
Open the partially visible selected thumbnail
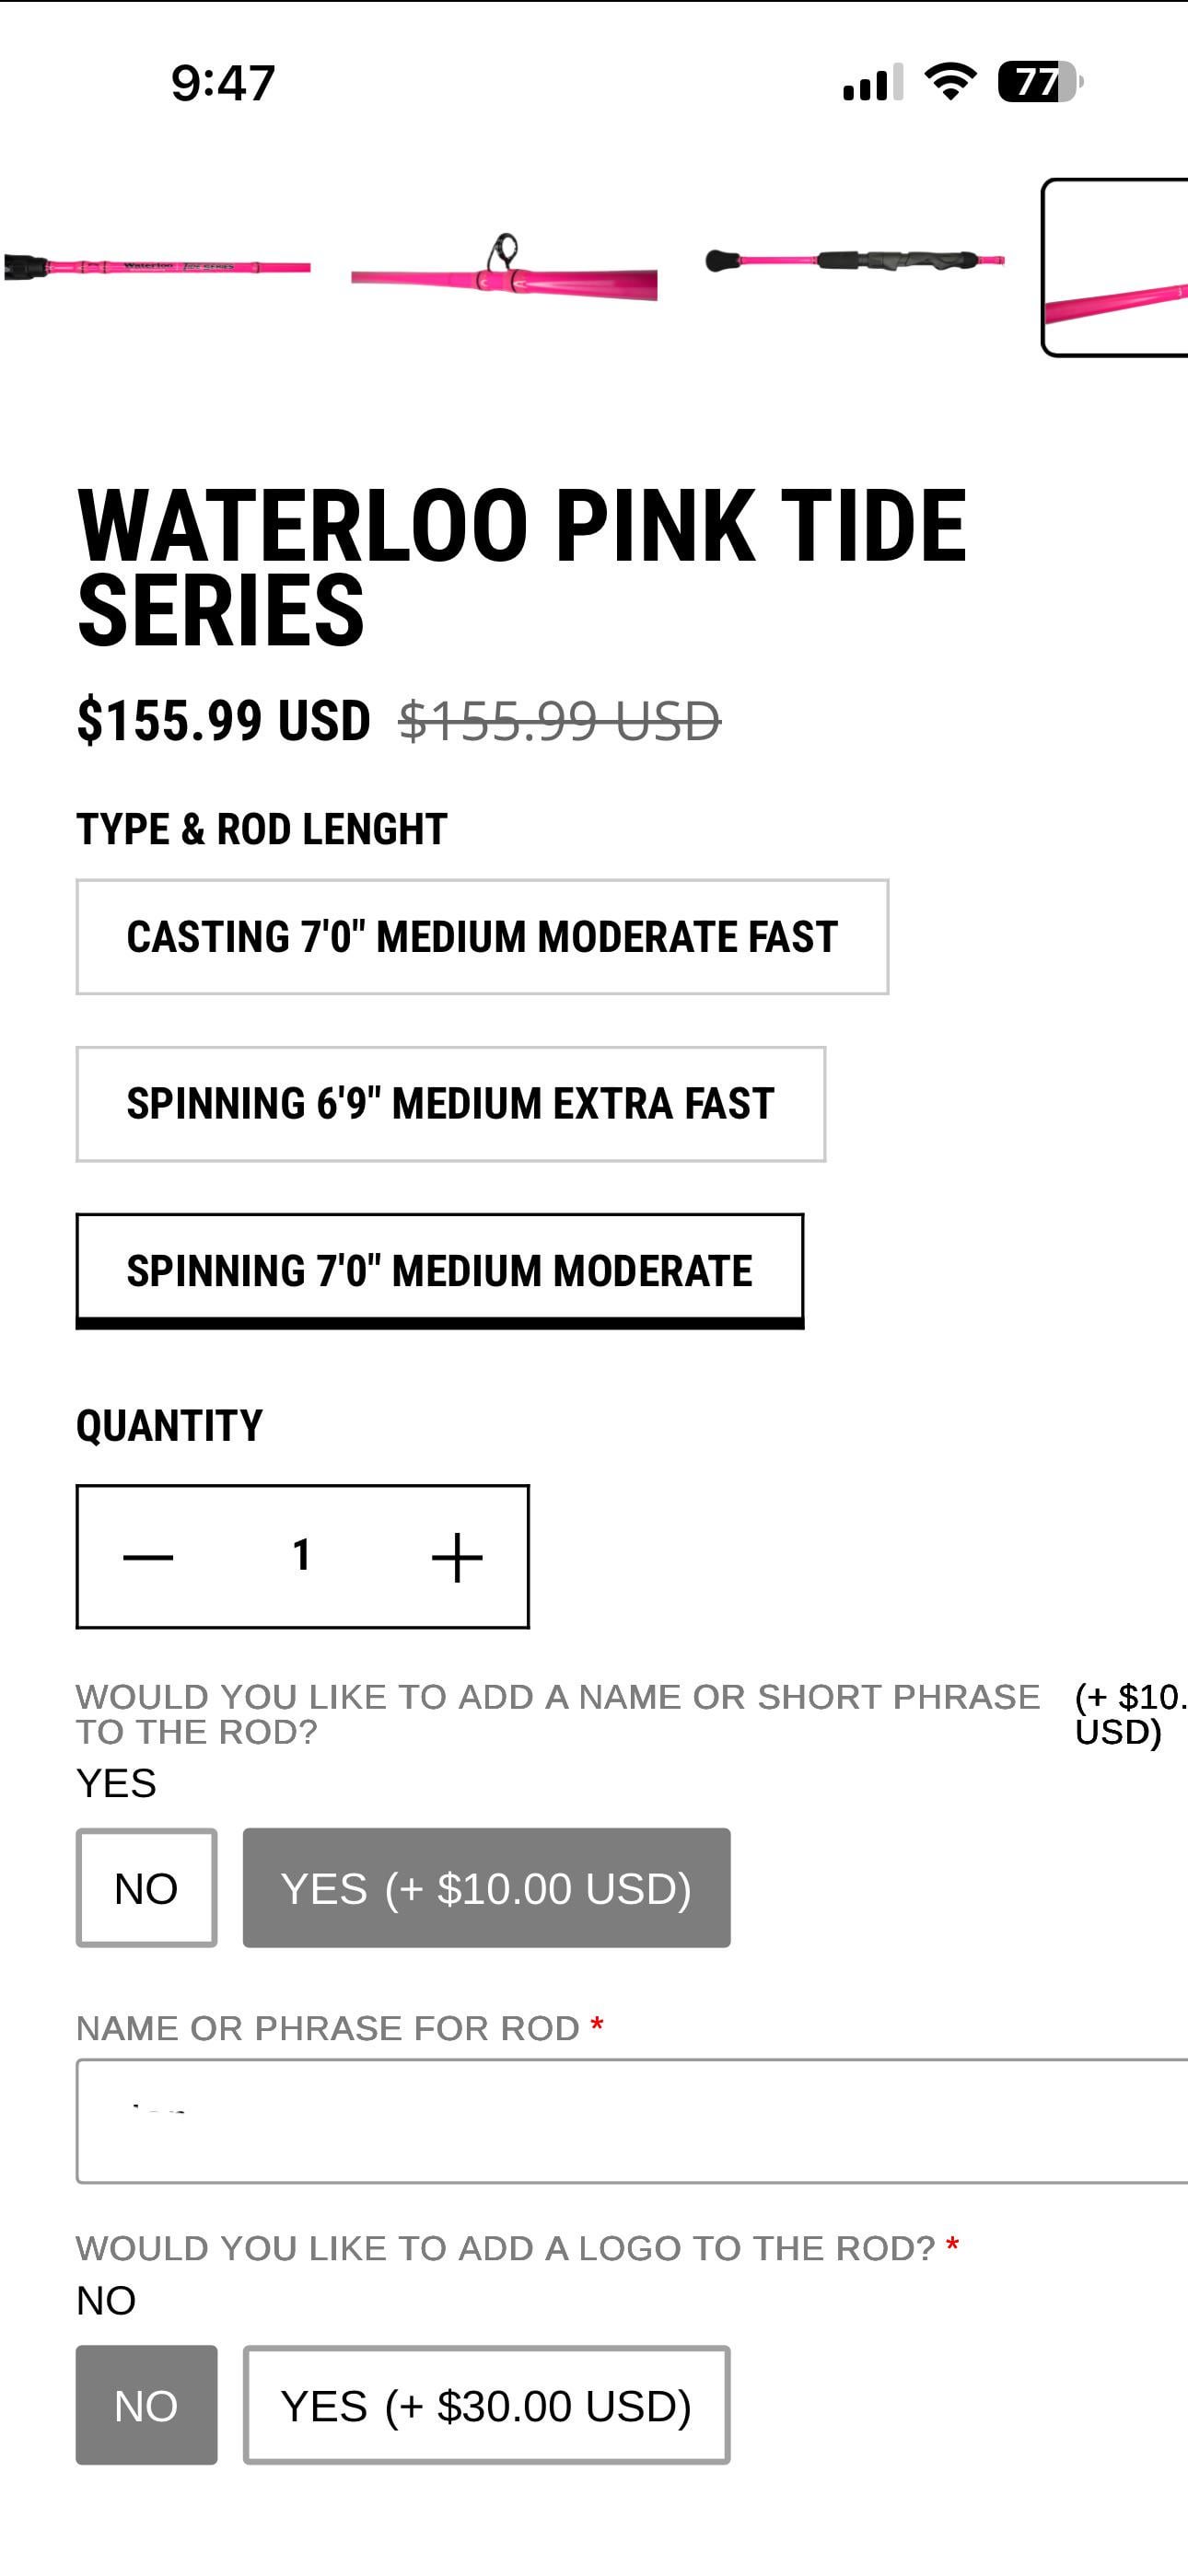(x=1116, y=267)
